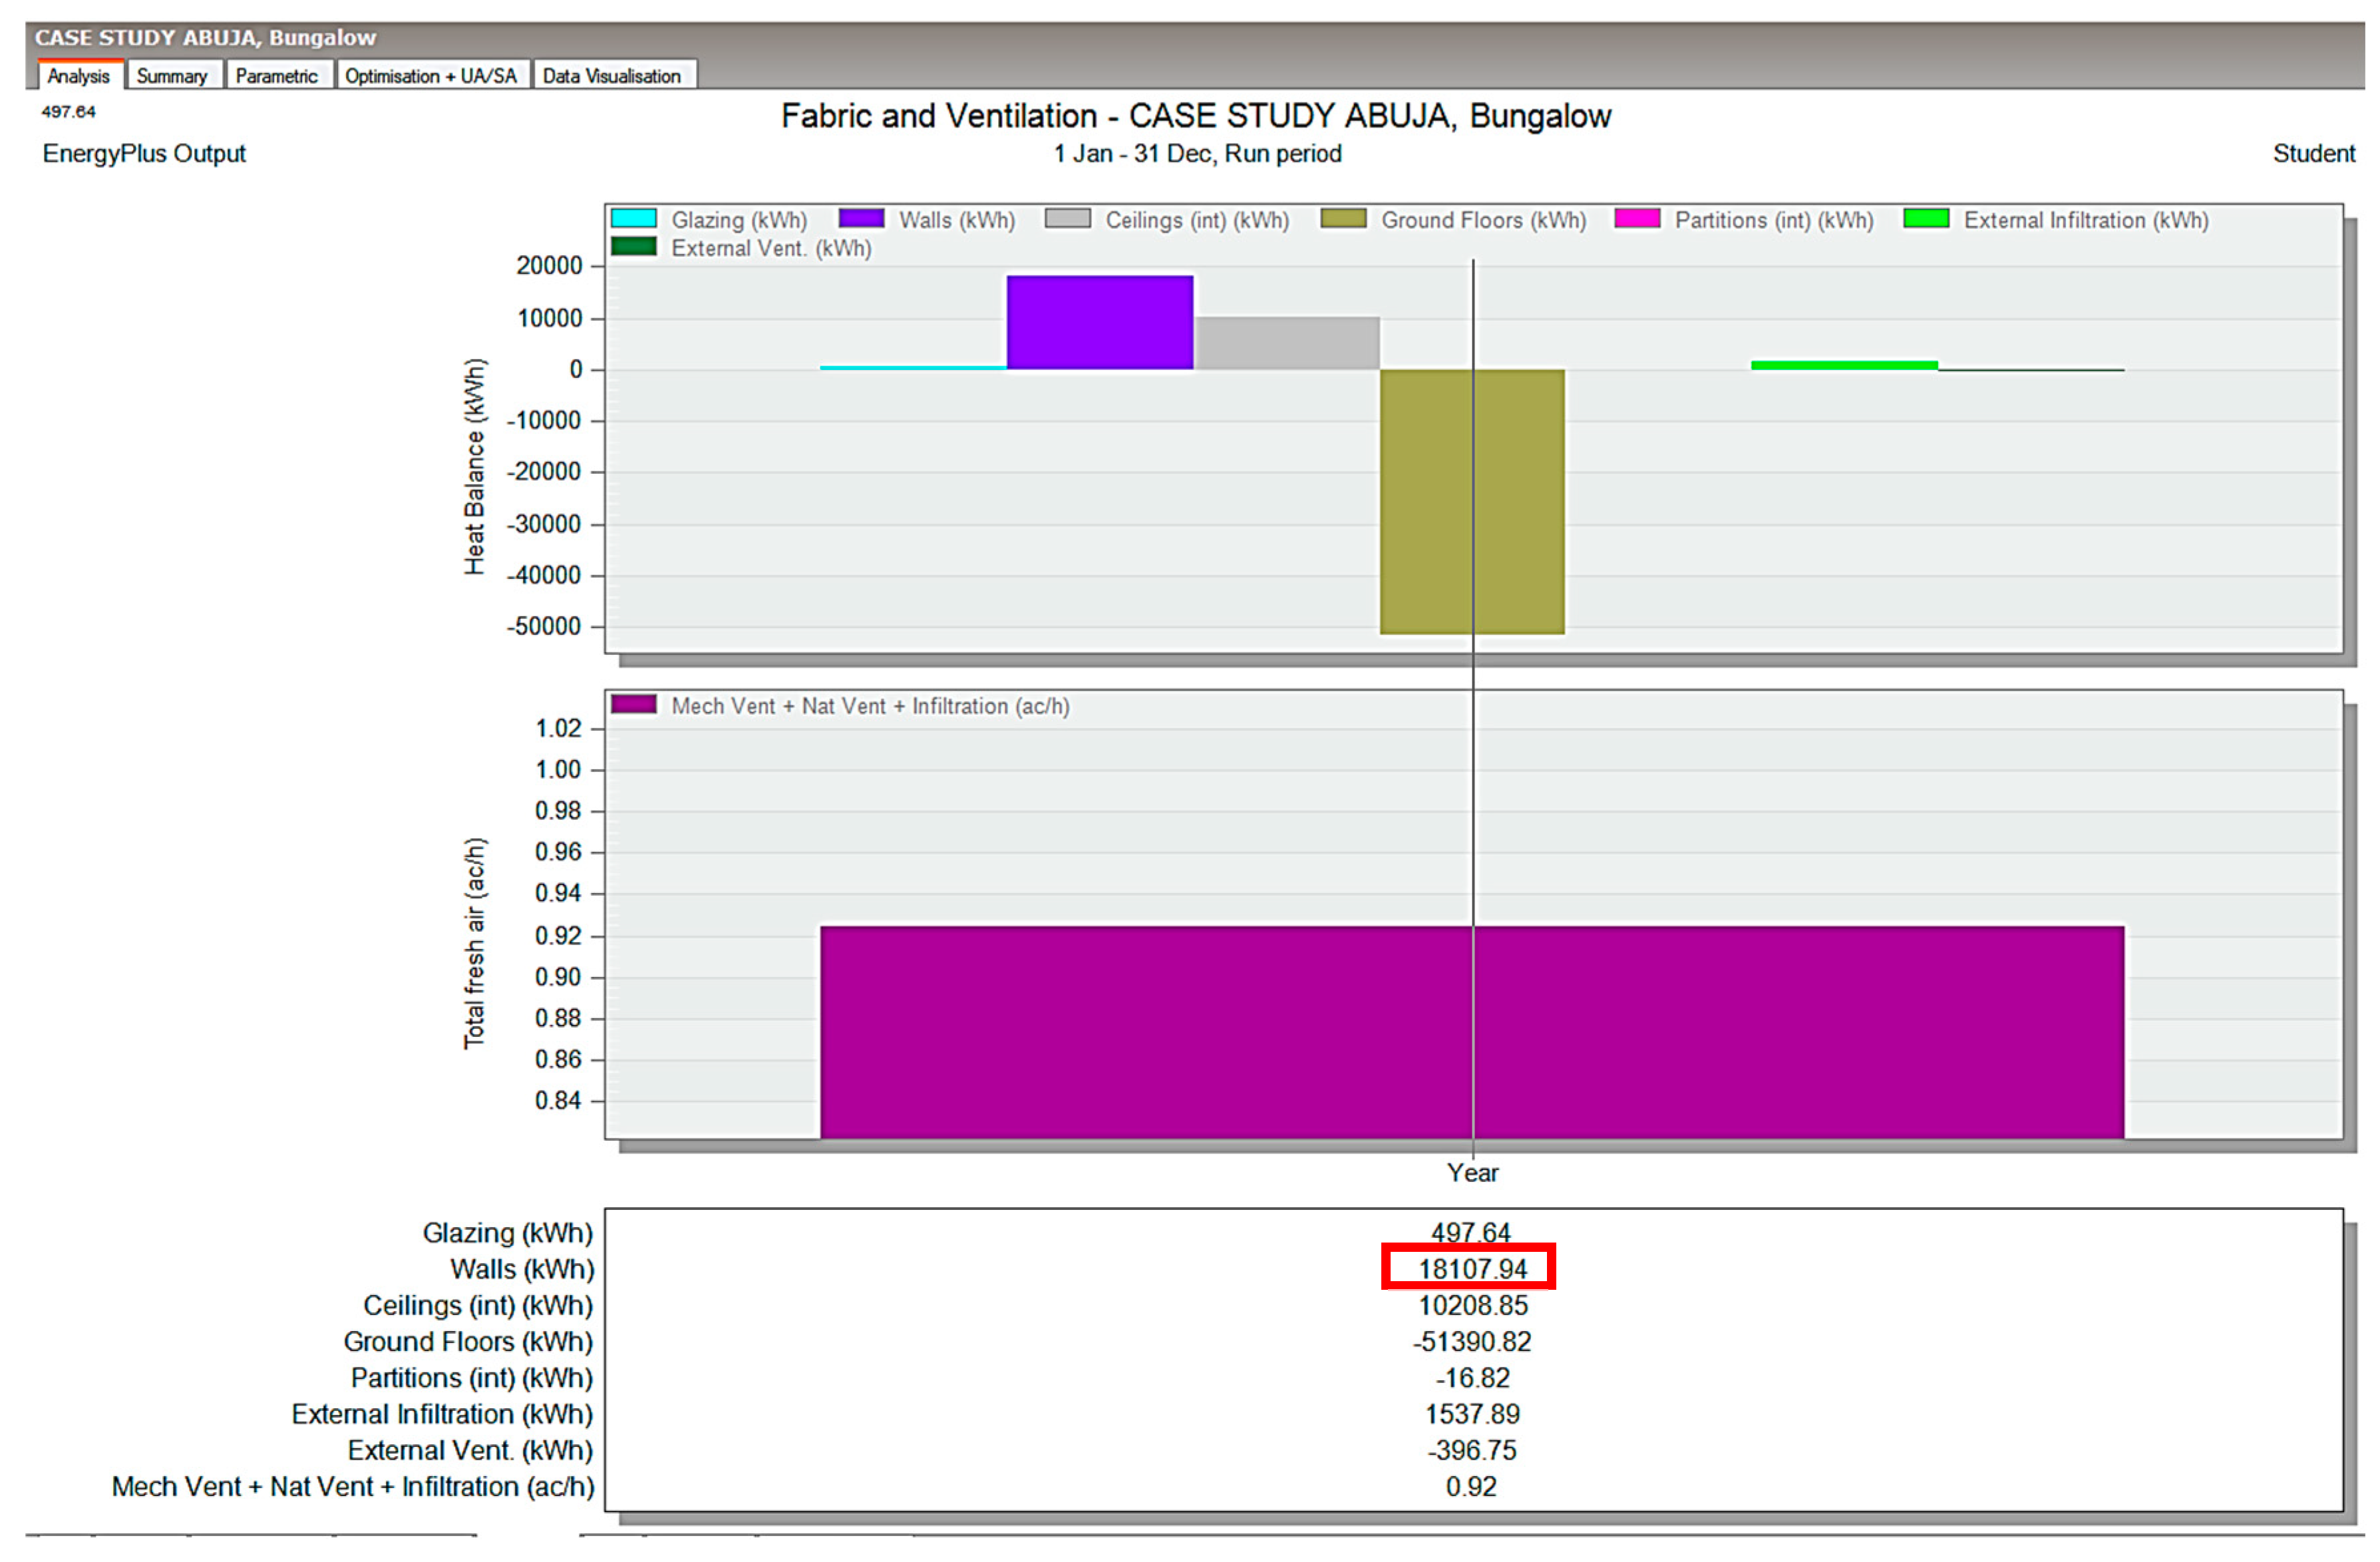This screenshot has height=1562, width=2380.
Task: Switch to the Analysis tab
Action: click(x=78, y=76)
